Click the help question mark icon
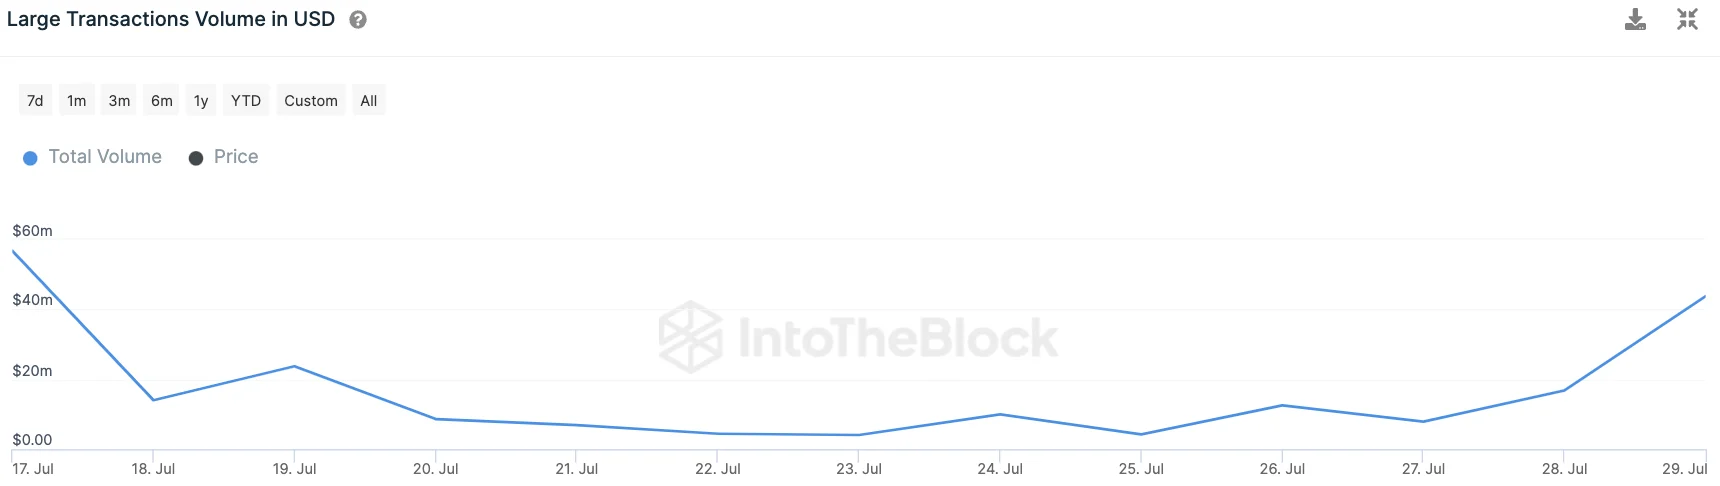The height and width of the screenshot is (486, 1720). click(x=358, y=20)
